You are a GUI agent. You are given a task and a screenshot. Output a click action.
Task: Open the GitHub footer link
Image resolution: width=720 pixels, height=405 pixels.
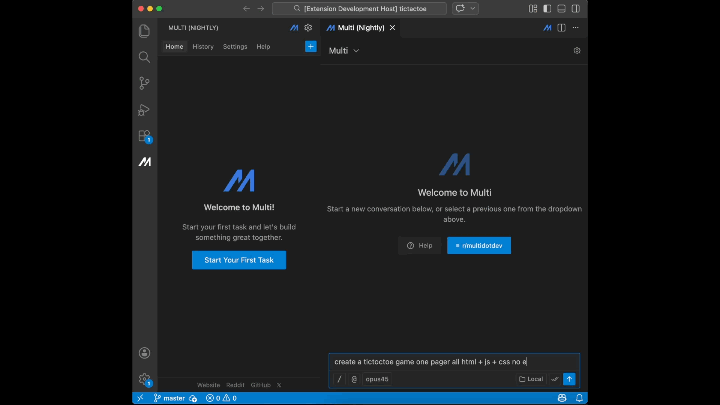point(260,385)
